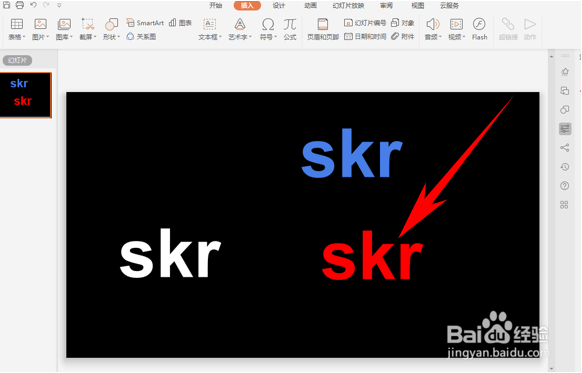
Task: Open the 图库 gallery icon
Action: (64, 24)
